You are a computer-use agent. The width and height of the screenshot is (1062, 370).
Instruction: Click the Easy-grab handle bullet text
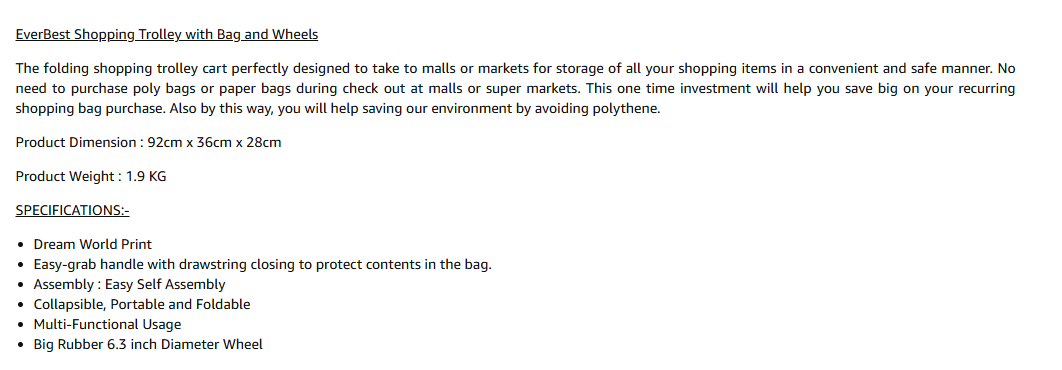263,264
